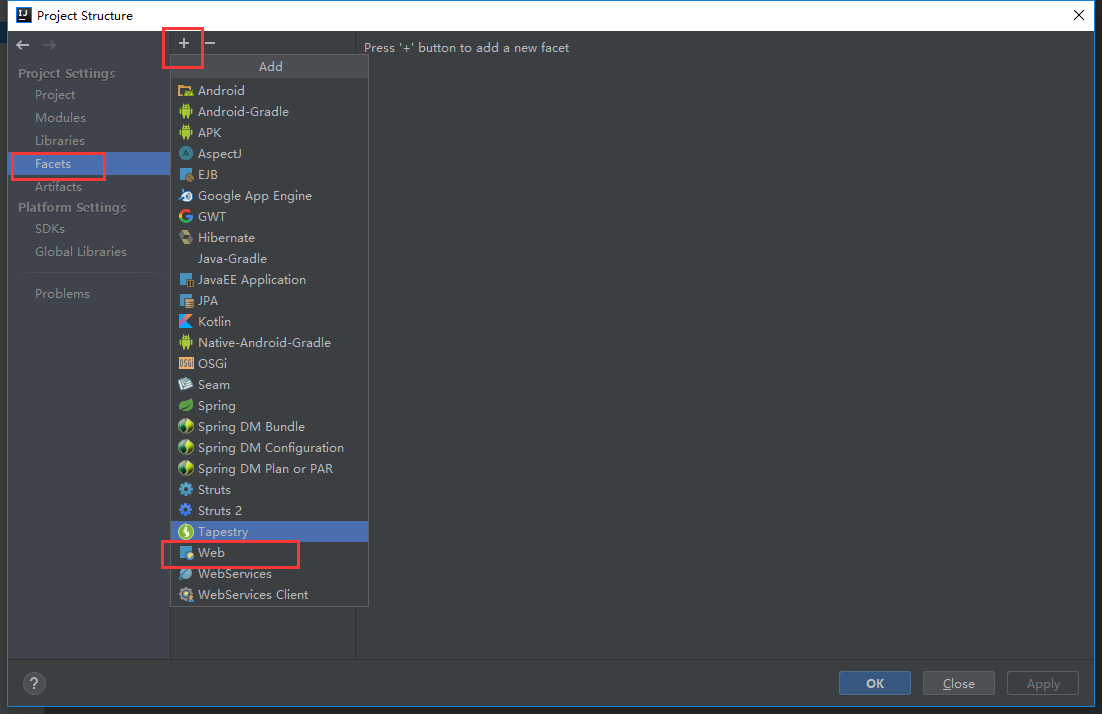
Task: Click the APK android icon
Action: coord(186,133)
